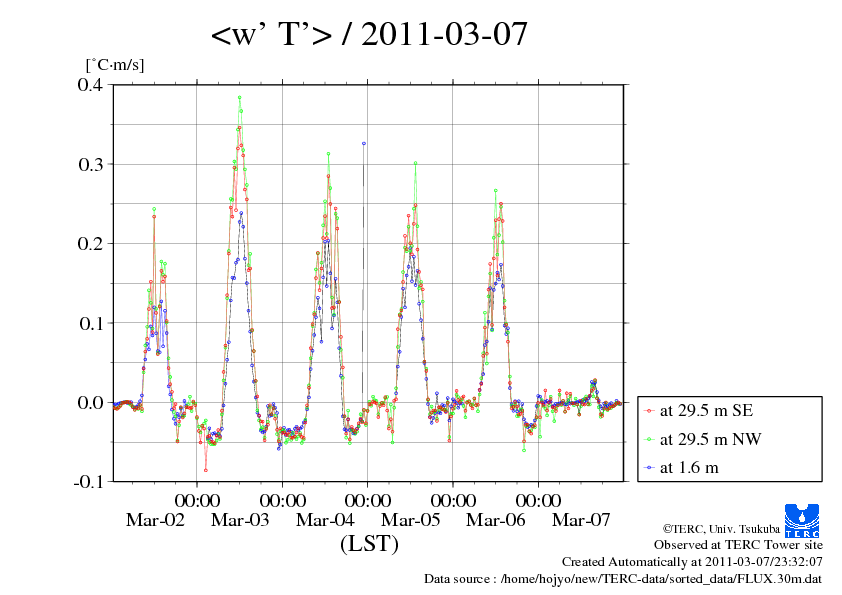The width and height of the screenshot is (842, 595).
Task: Click the Data source file path line
Action: point(623,579)
